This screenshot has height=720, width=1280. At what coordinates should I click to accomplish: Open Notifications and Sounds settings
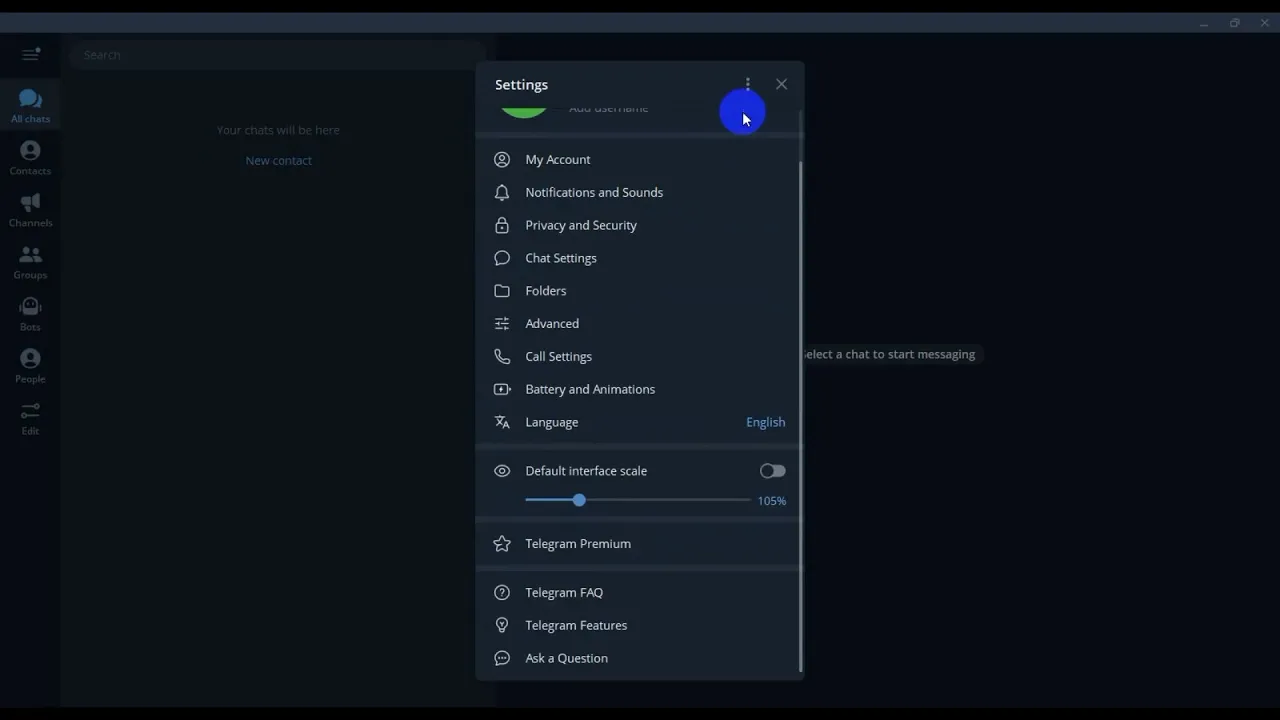click(638, 192)
